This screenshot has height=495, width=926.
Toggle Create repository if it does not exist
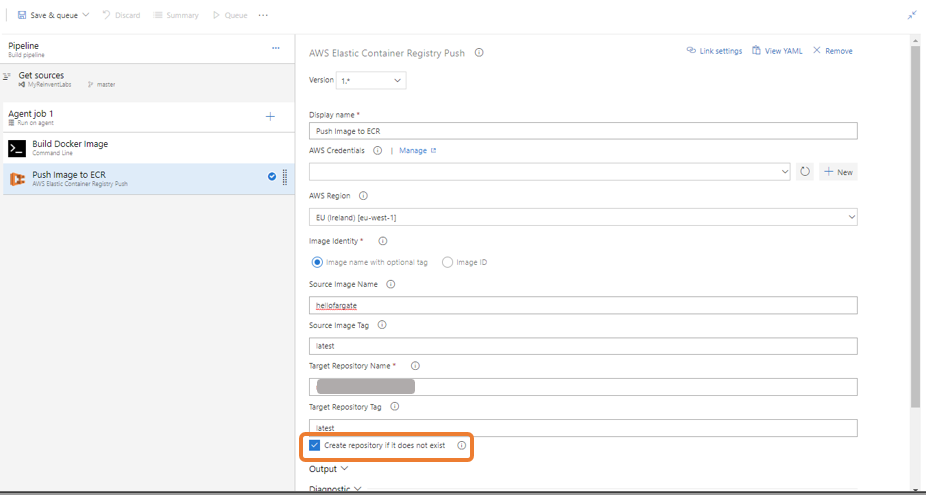pos(314,445)
